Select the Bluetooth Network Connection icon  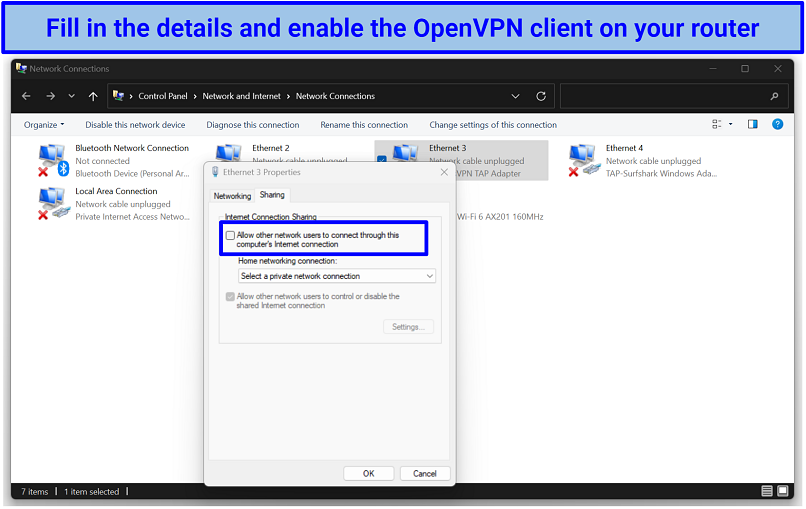pos(53,160)
